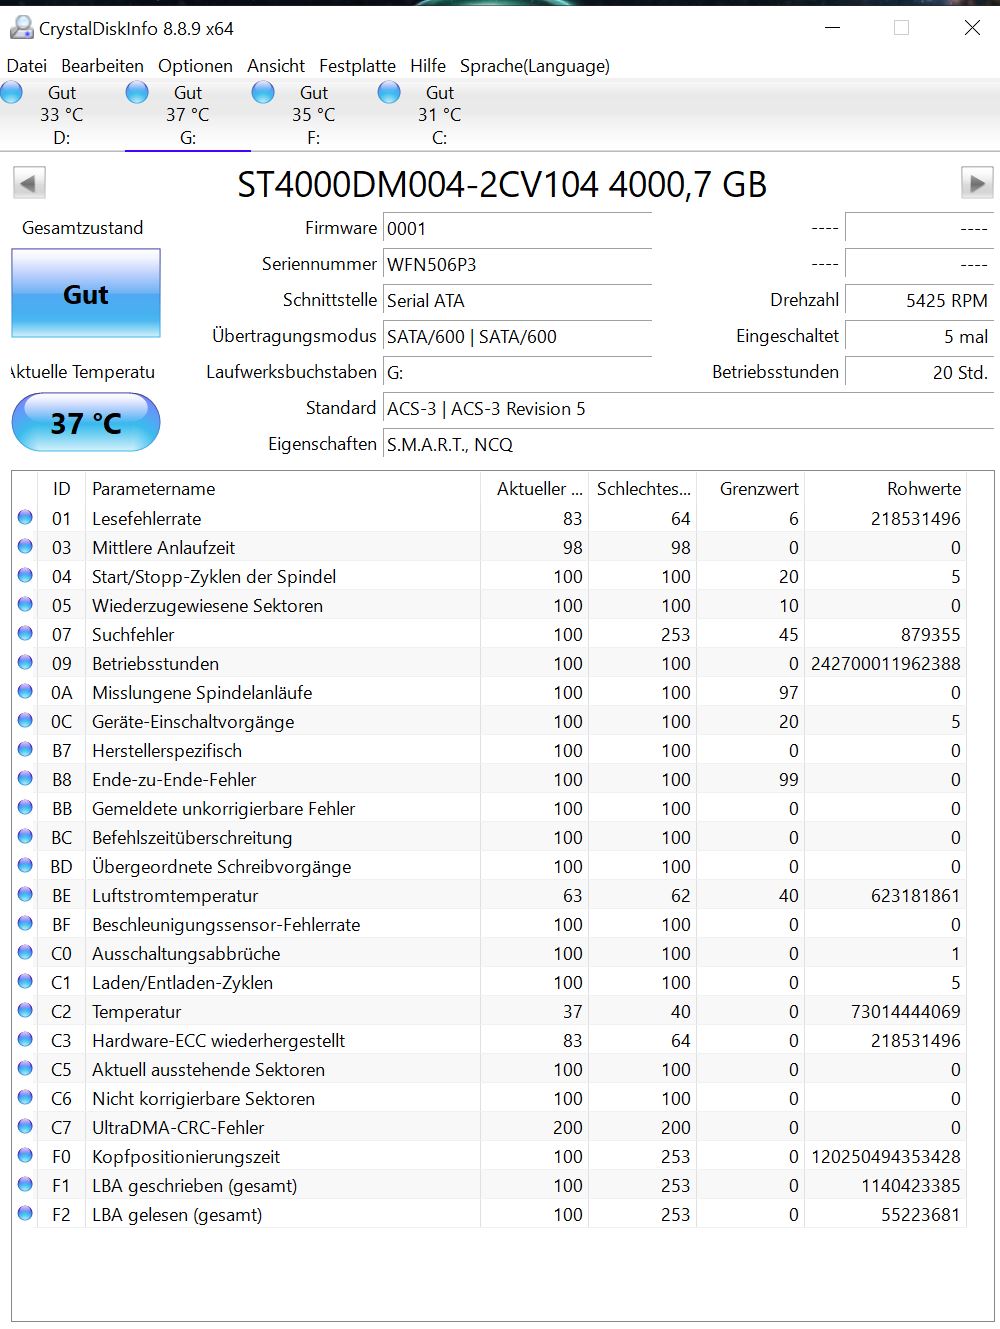Click the blue Gut health status button
Viewport: 1000px width, 1329px height.
click(86, 294)
